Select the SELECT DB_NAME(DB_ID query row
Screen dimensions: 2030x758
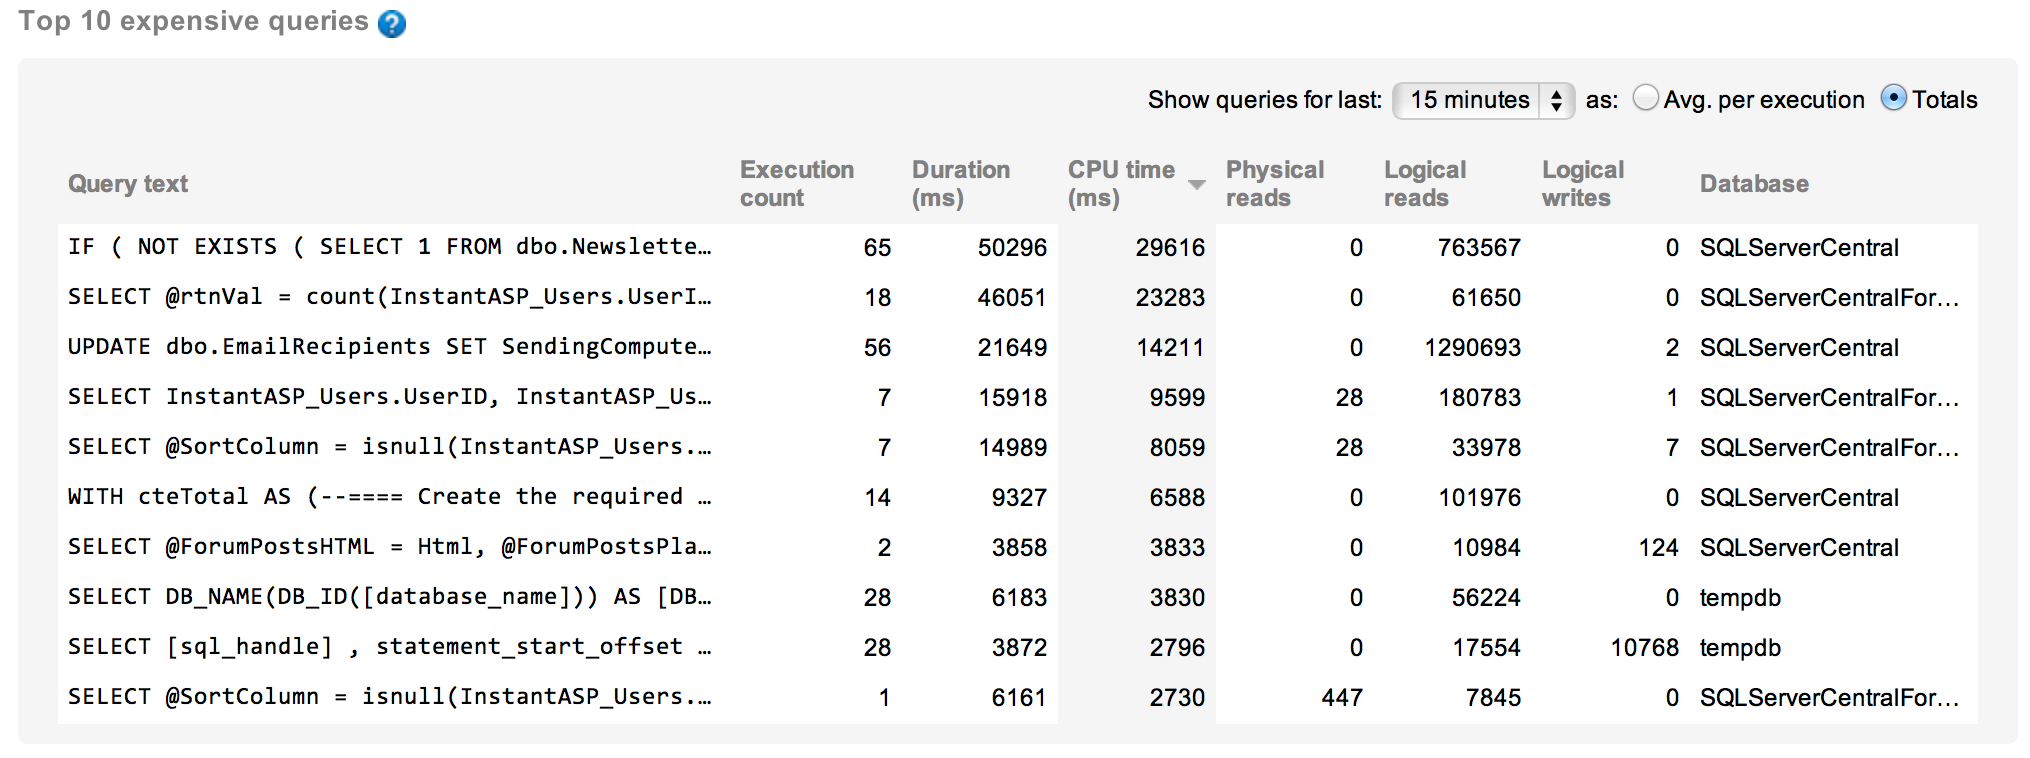pyautogui.click(x=389, y=597)
